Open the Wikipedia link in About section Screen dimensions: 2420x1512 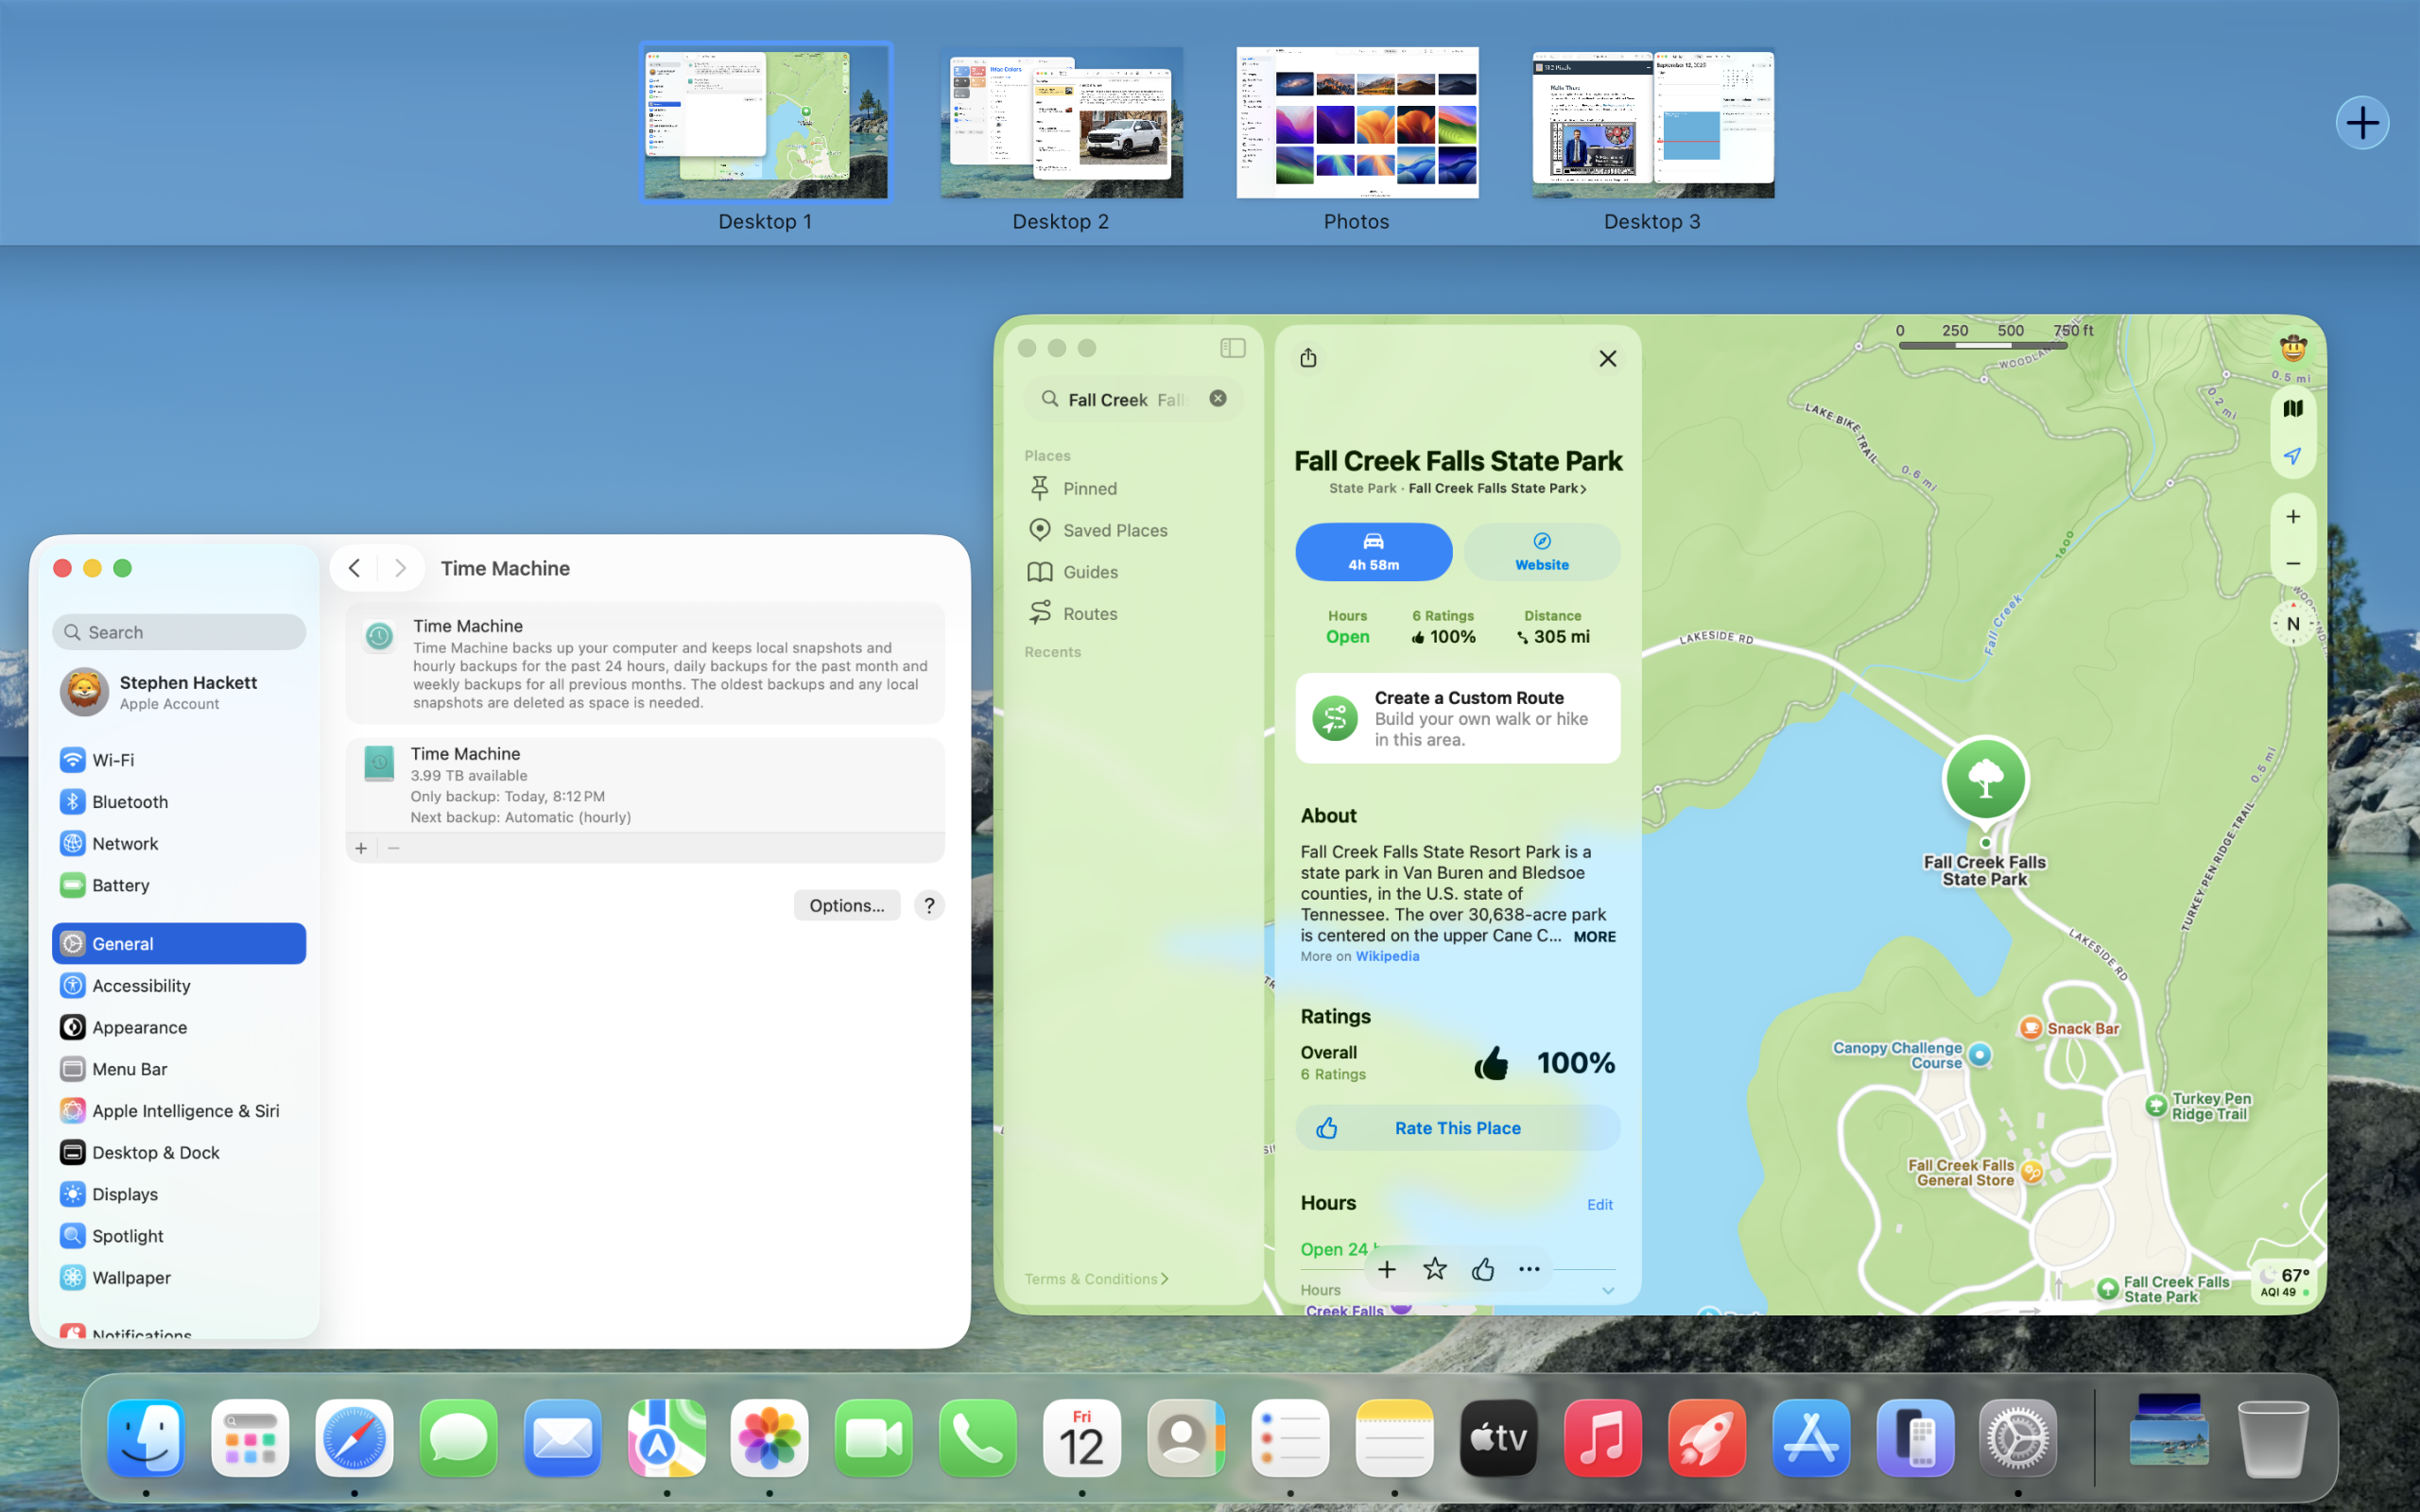click(x=1386, y=956)
